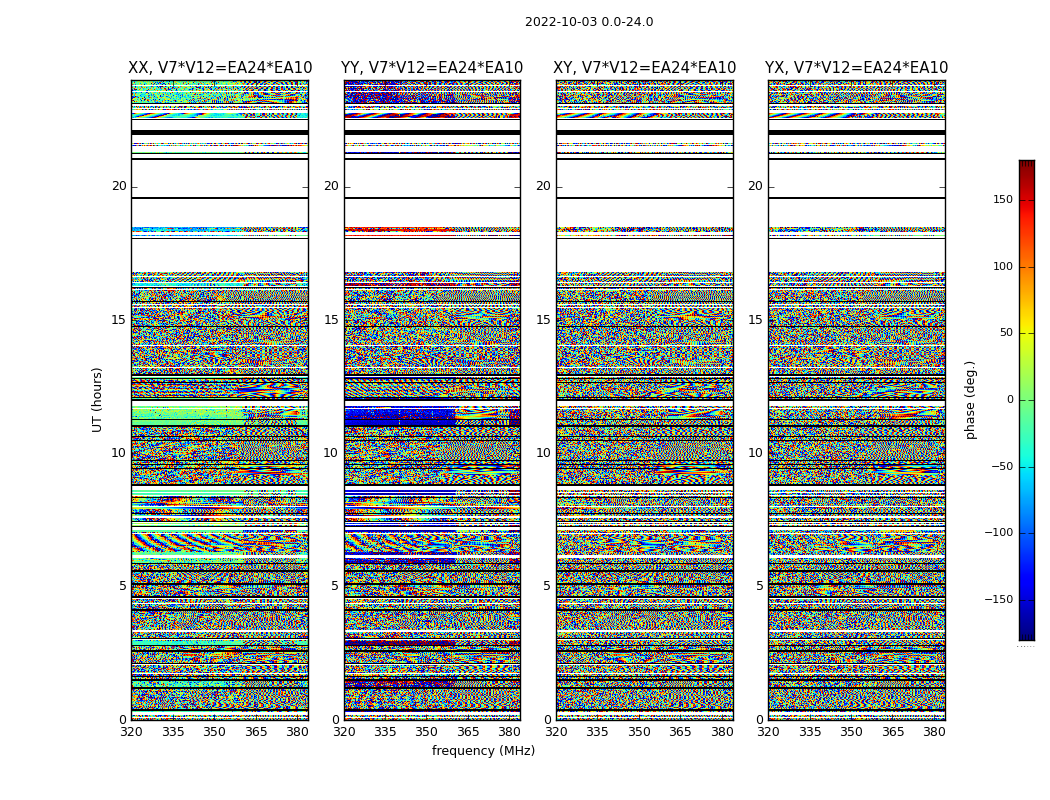
Task: Click the 350 frequency tick under YY panel
Action: pos(427,732)
